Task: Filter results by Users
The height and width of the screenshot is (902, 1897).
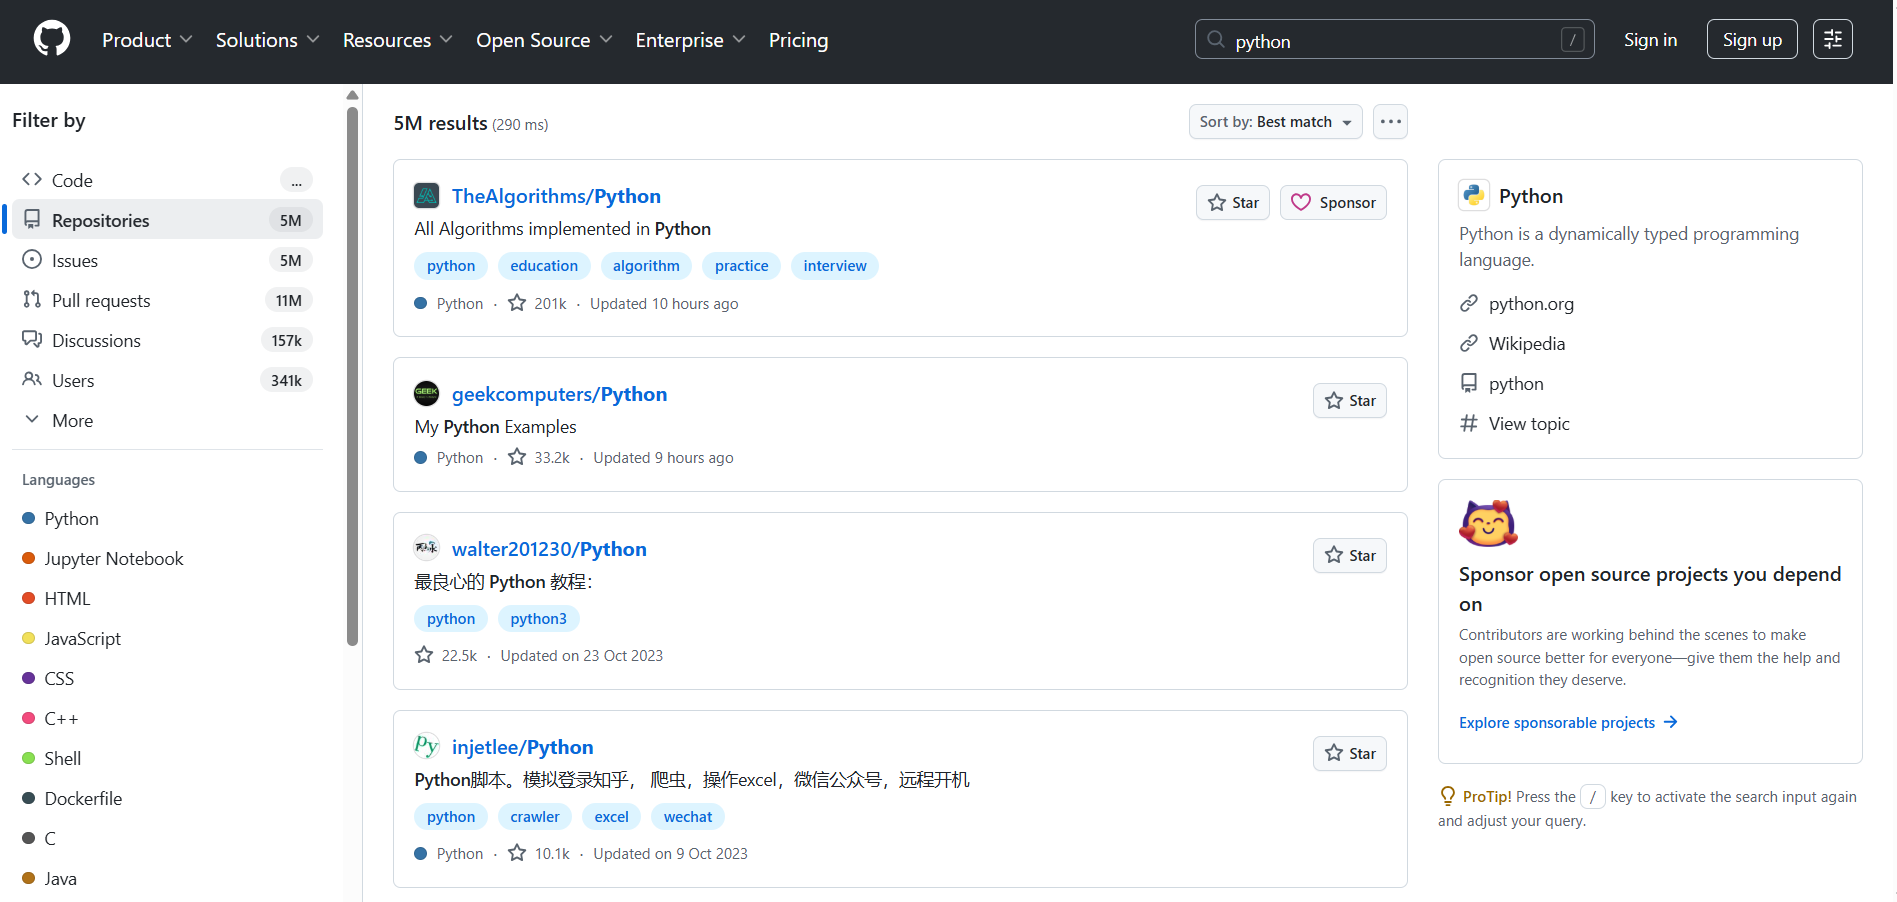Action: [x=167, y=380]
